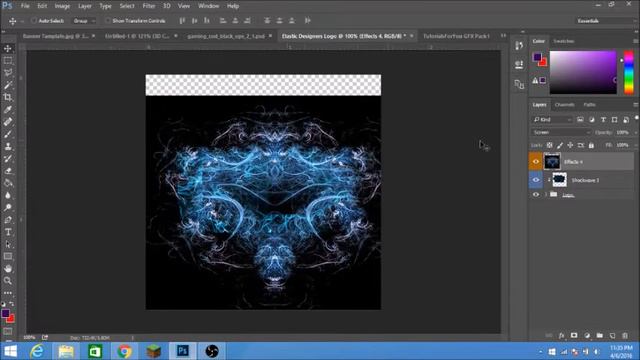Image resolution: width=640 pixels, height=360 pixels.
Task: Open the layer Fill dropdown arrow
Action: [635, 145]
